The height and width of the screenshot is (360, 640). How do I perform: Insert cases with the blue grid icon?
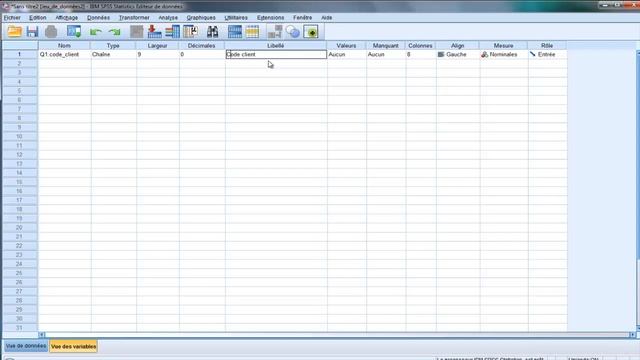coord(235,31)
